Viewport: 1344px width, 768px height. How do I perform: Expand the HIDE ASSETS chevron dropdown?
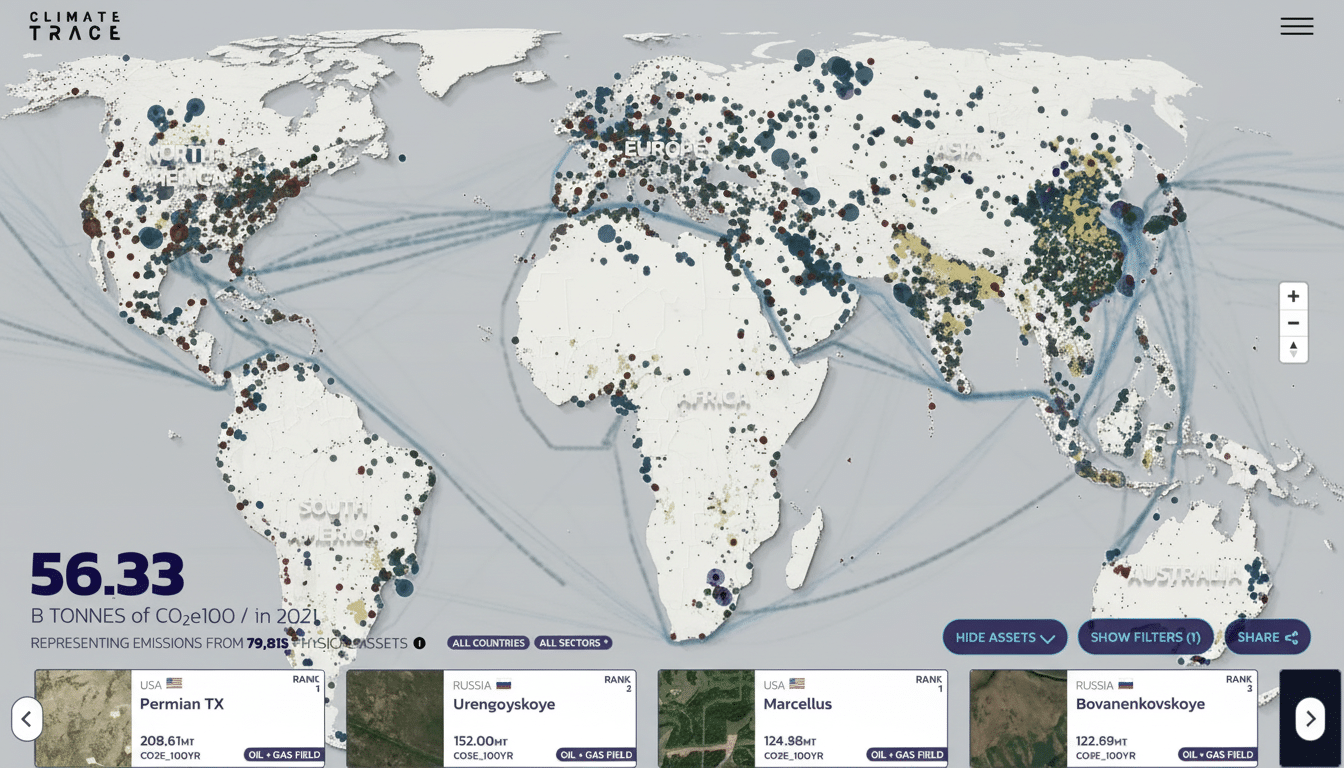point(1046,637)
